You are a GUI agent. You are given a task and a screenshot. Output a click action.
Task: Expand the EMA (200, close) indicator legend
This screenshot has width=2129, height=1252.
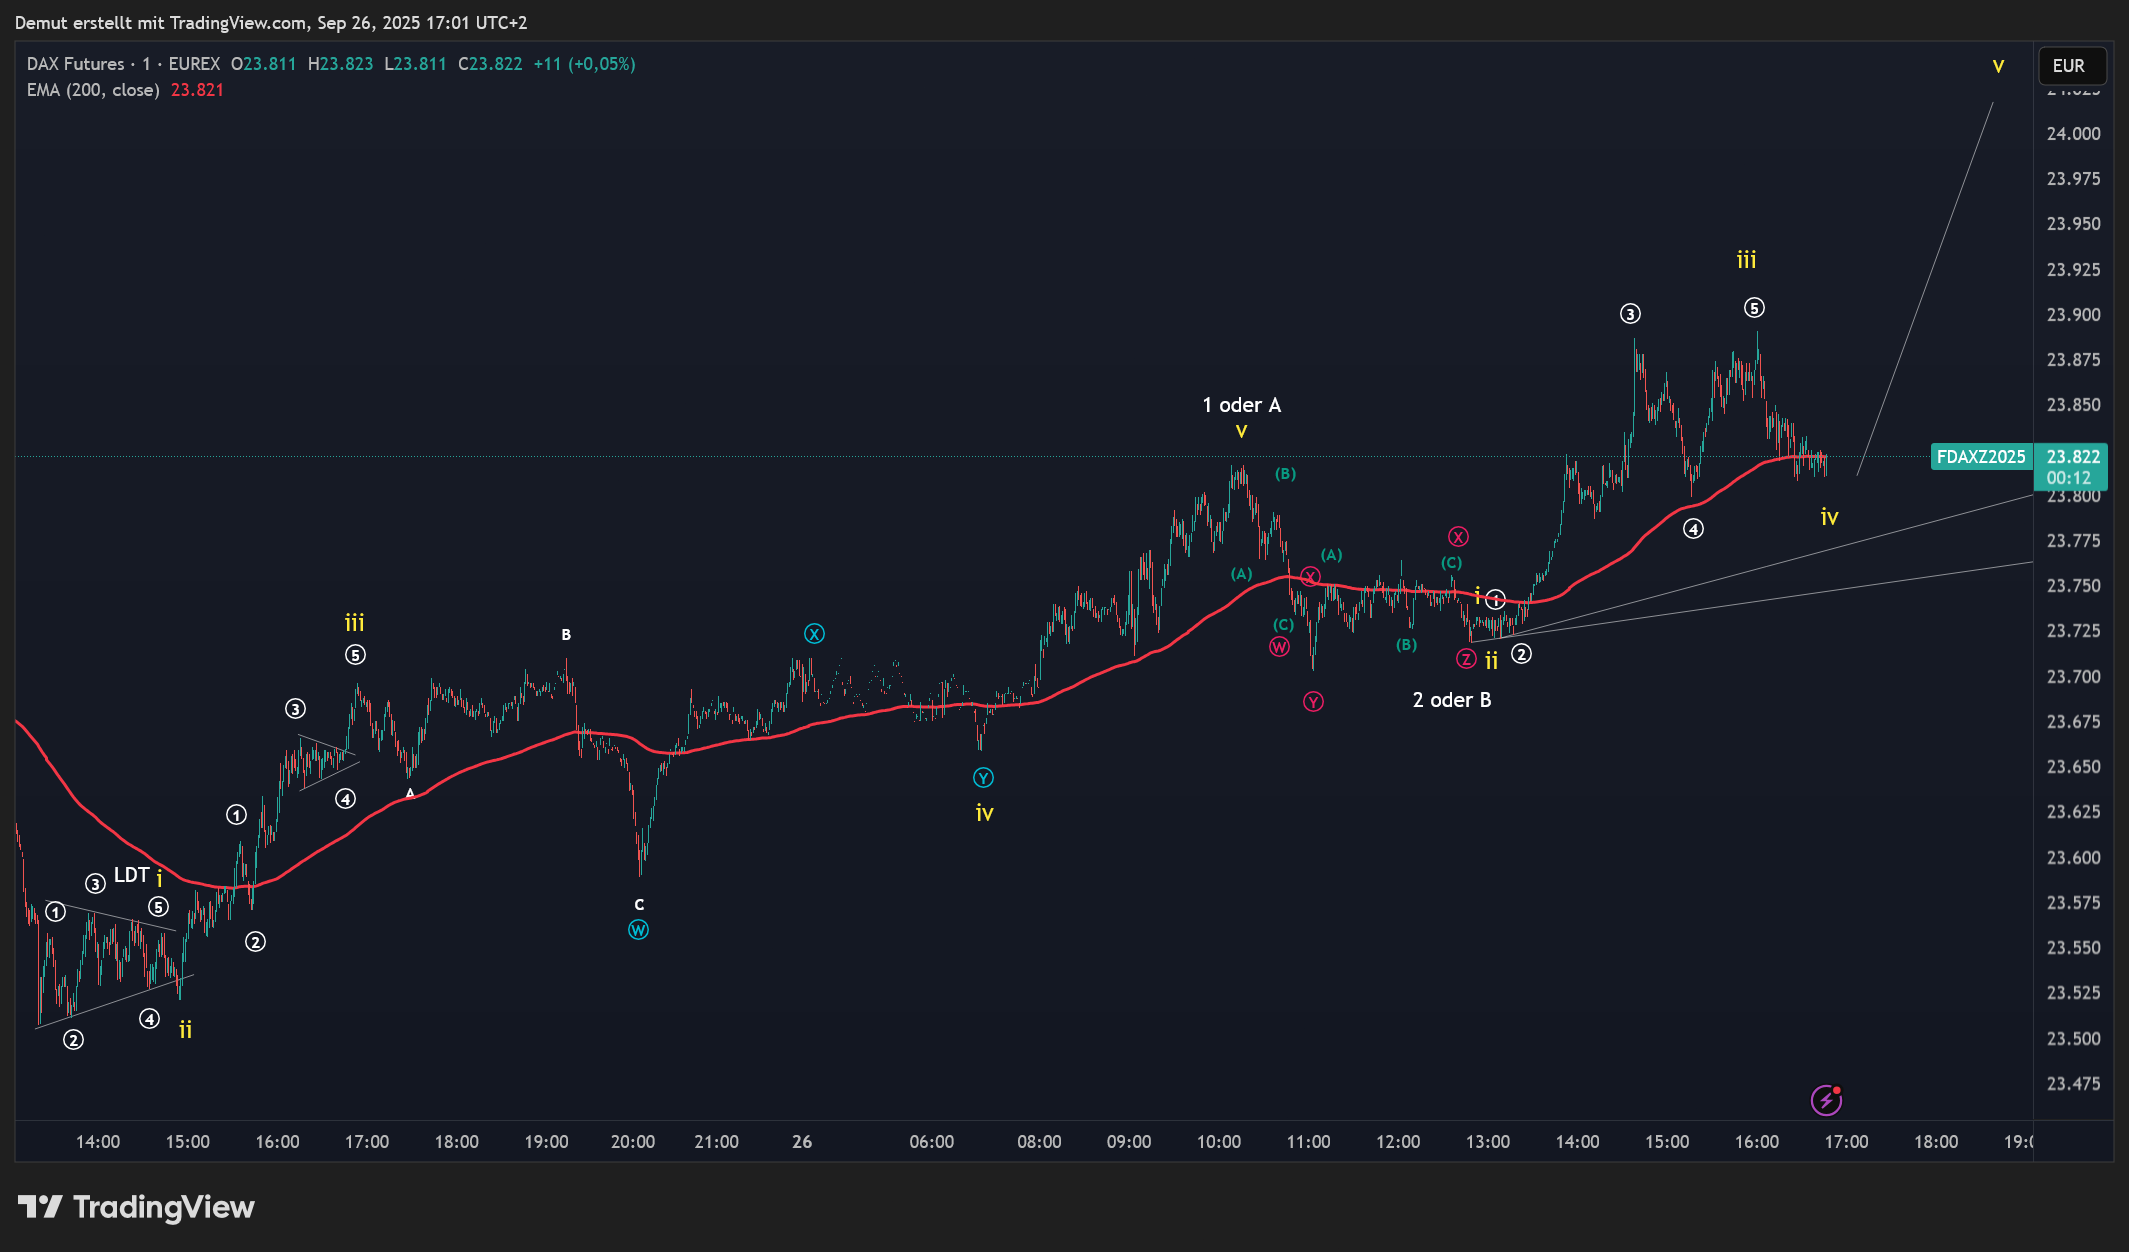[93, 90]
